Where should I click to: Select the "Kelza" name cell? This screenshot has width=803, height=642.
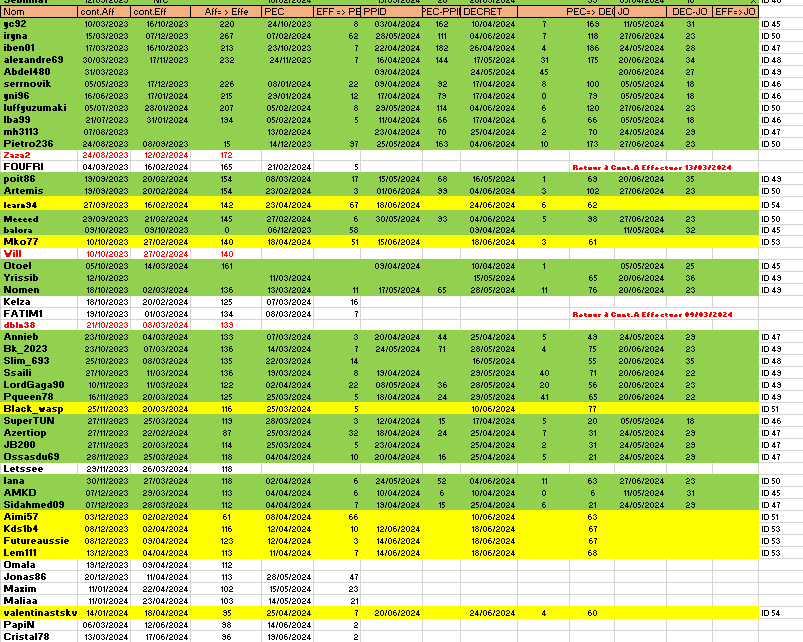[x=39, y=302]
